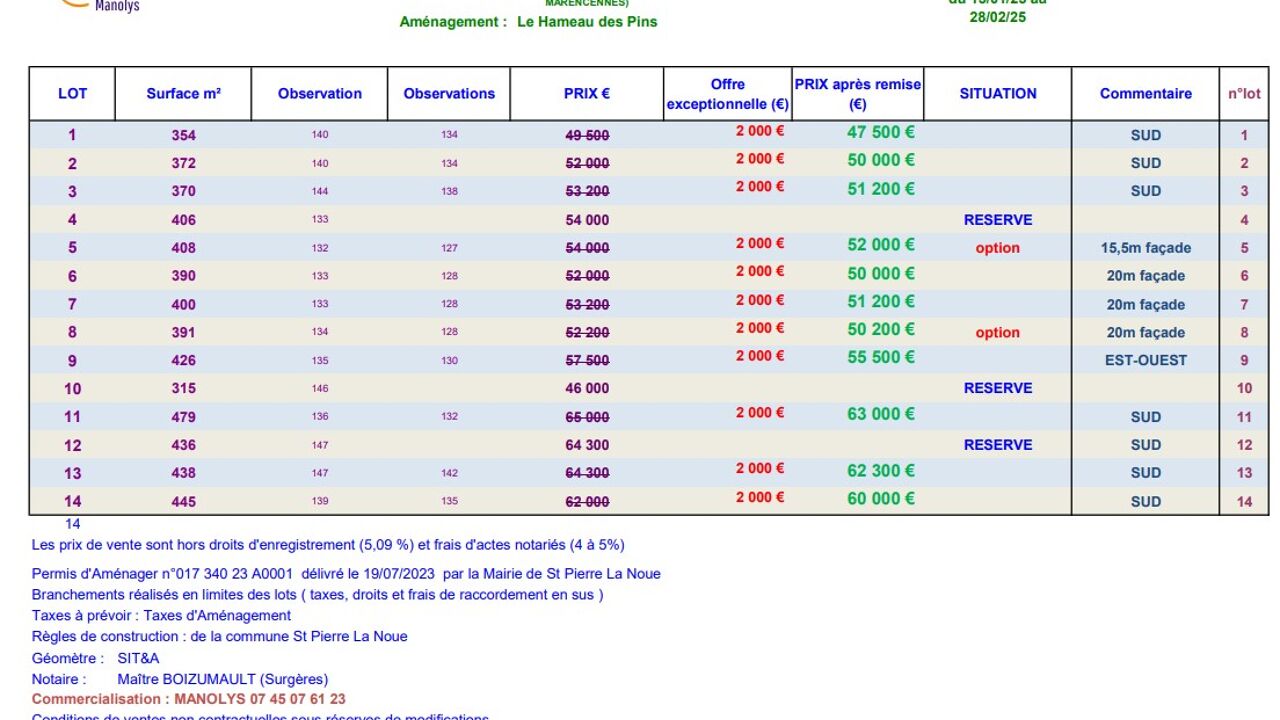Click discounted price 55 500 €

click(x=881, y=357)
